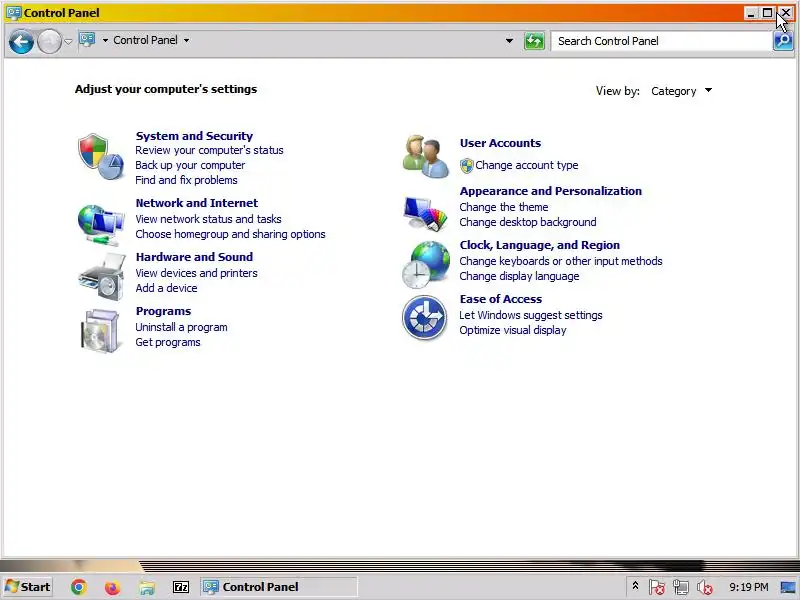Screen dimensions: 800x600
Task: Open the address bar history dropdown
Action: (x=509, y=41)
